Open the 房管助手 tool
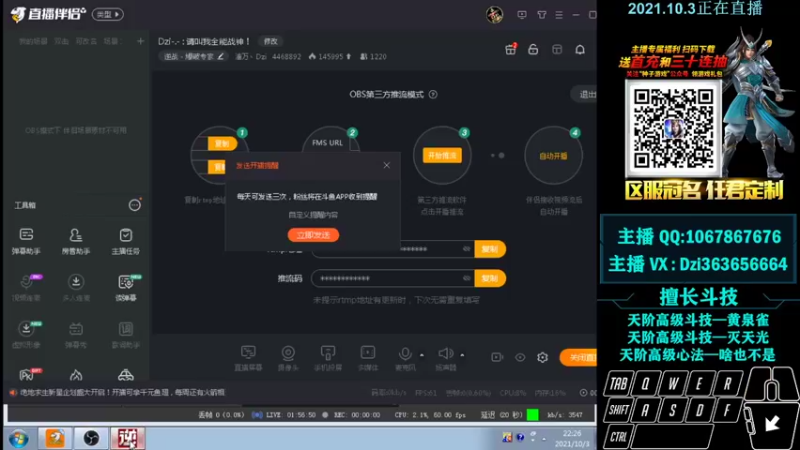The image size is (800, 450). (76, 241)
